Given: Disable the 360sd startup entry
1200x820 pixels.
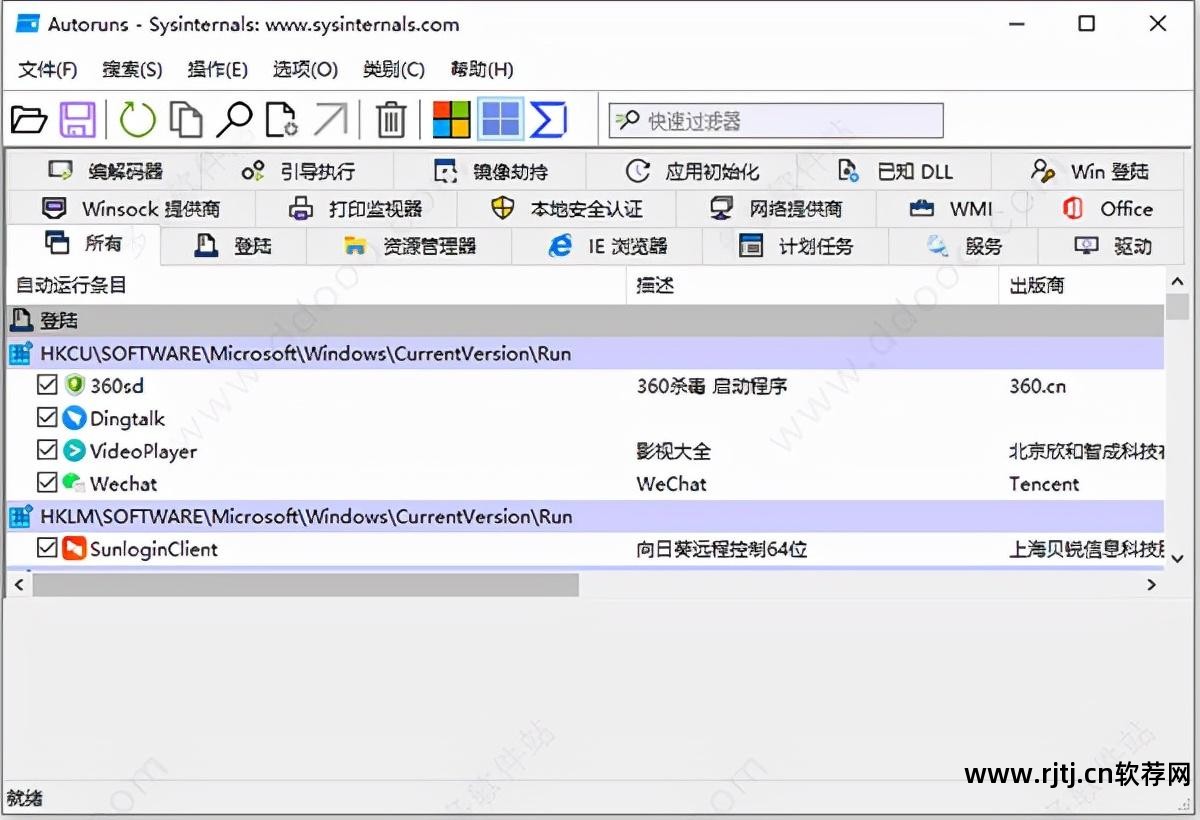Looking at the screenshot, I should (46, 385).
